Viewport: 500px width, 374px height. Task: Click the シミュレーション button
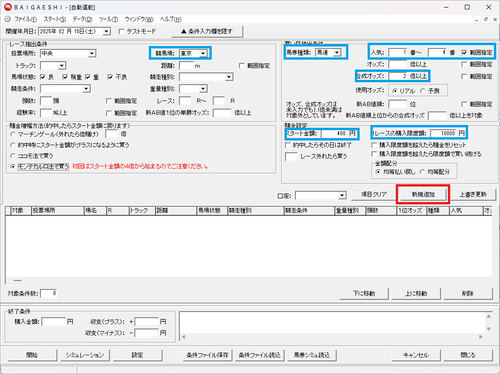coord(85,355)
